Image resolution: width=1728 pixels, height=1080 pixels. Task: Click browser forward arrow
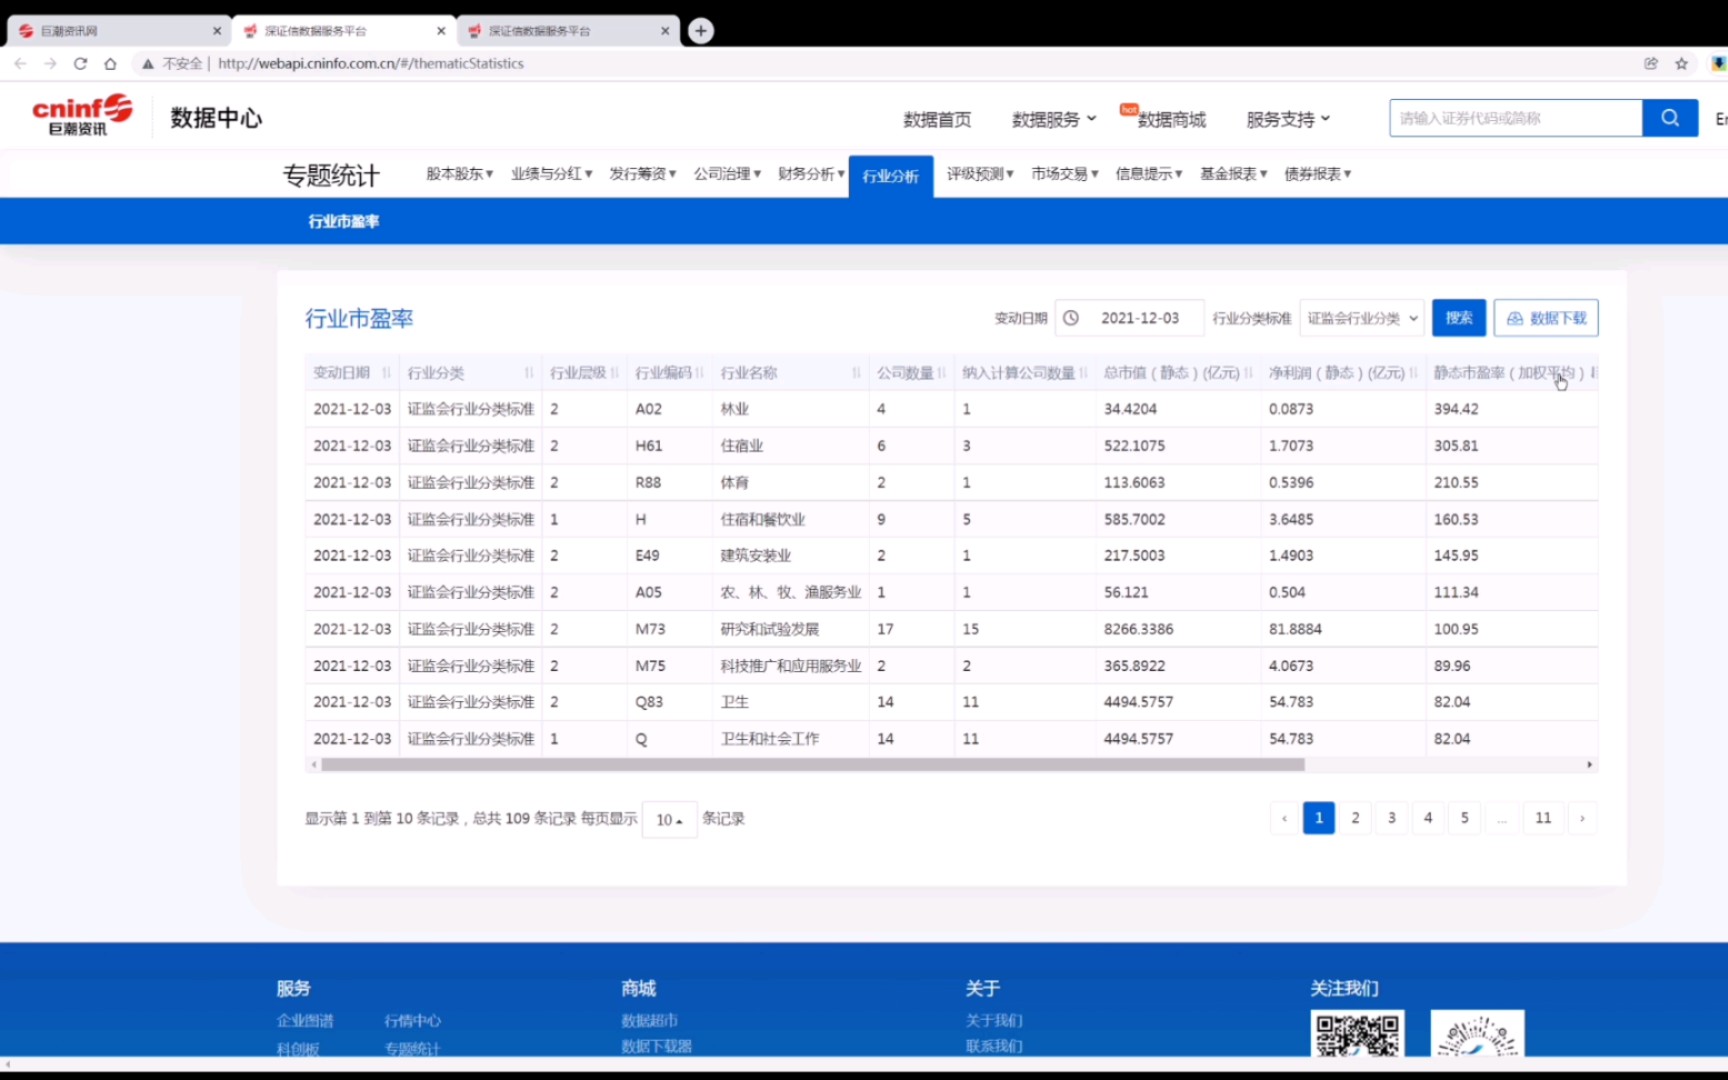coord(50,63)
